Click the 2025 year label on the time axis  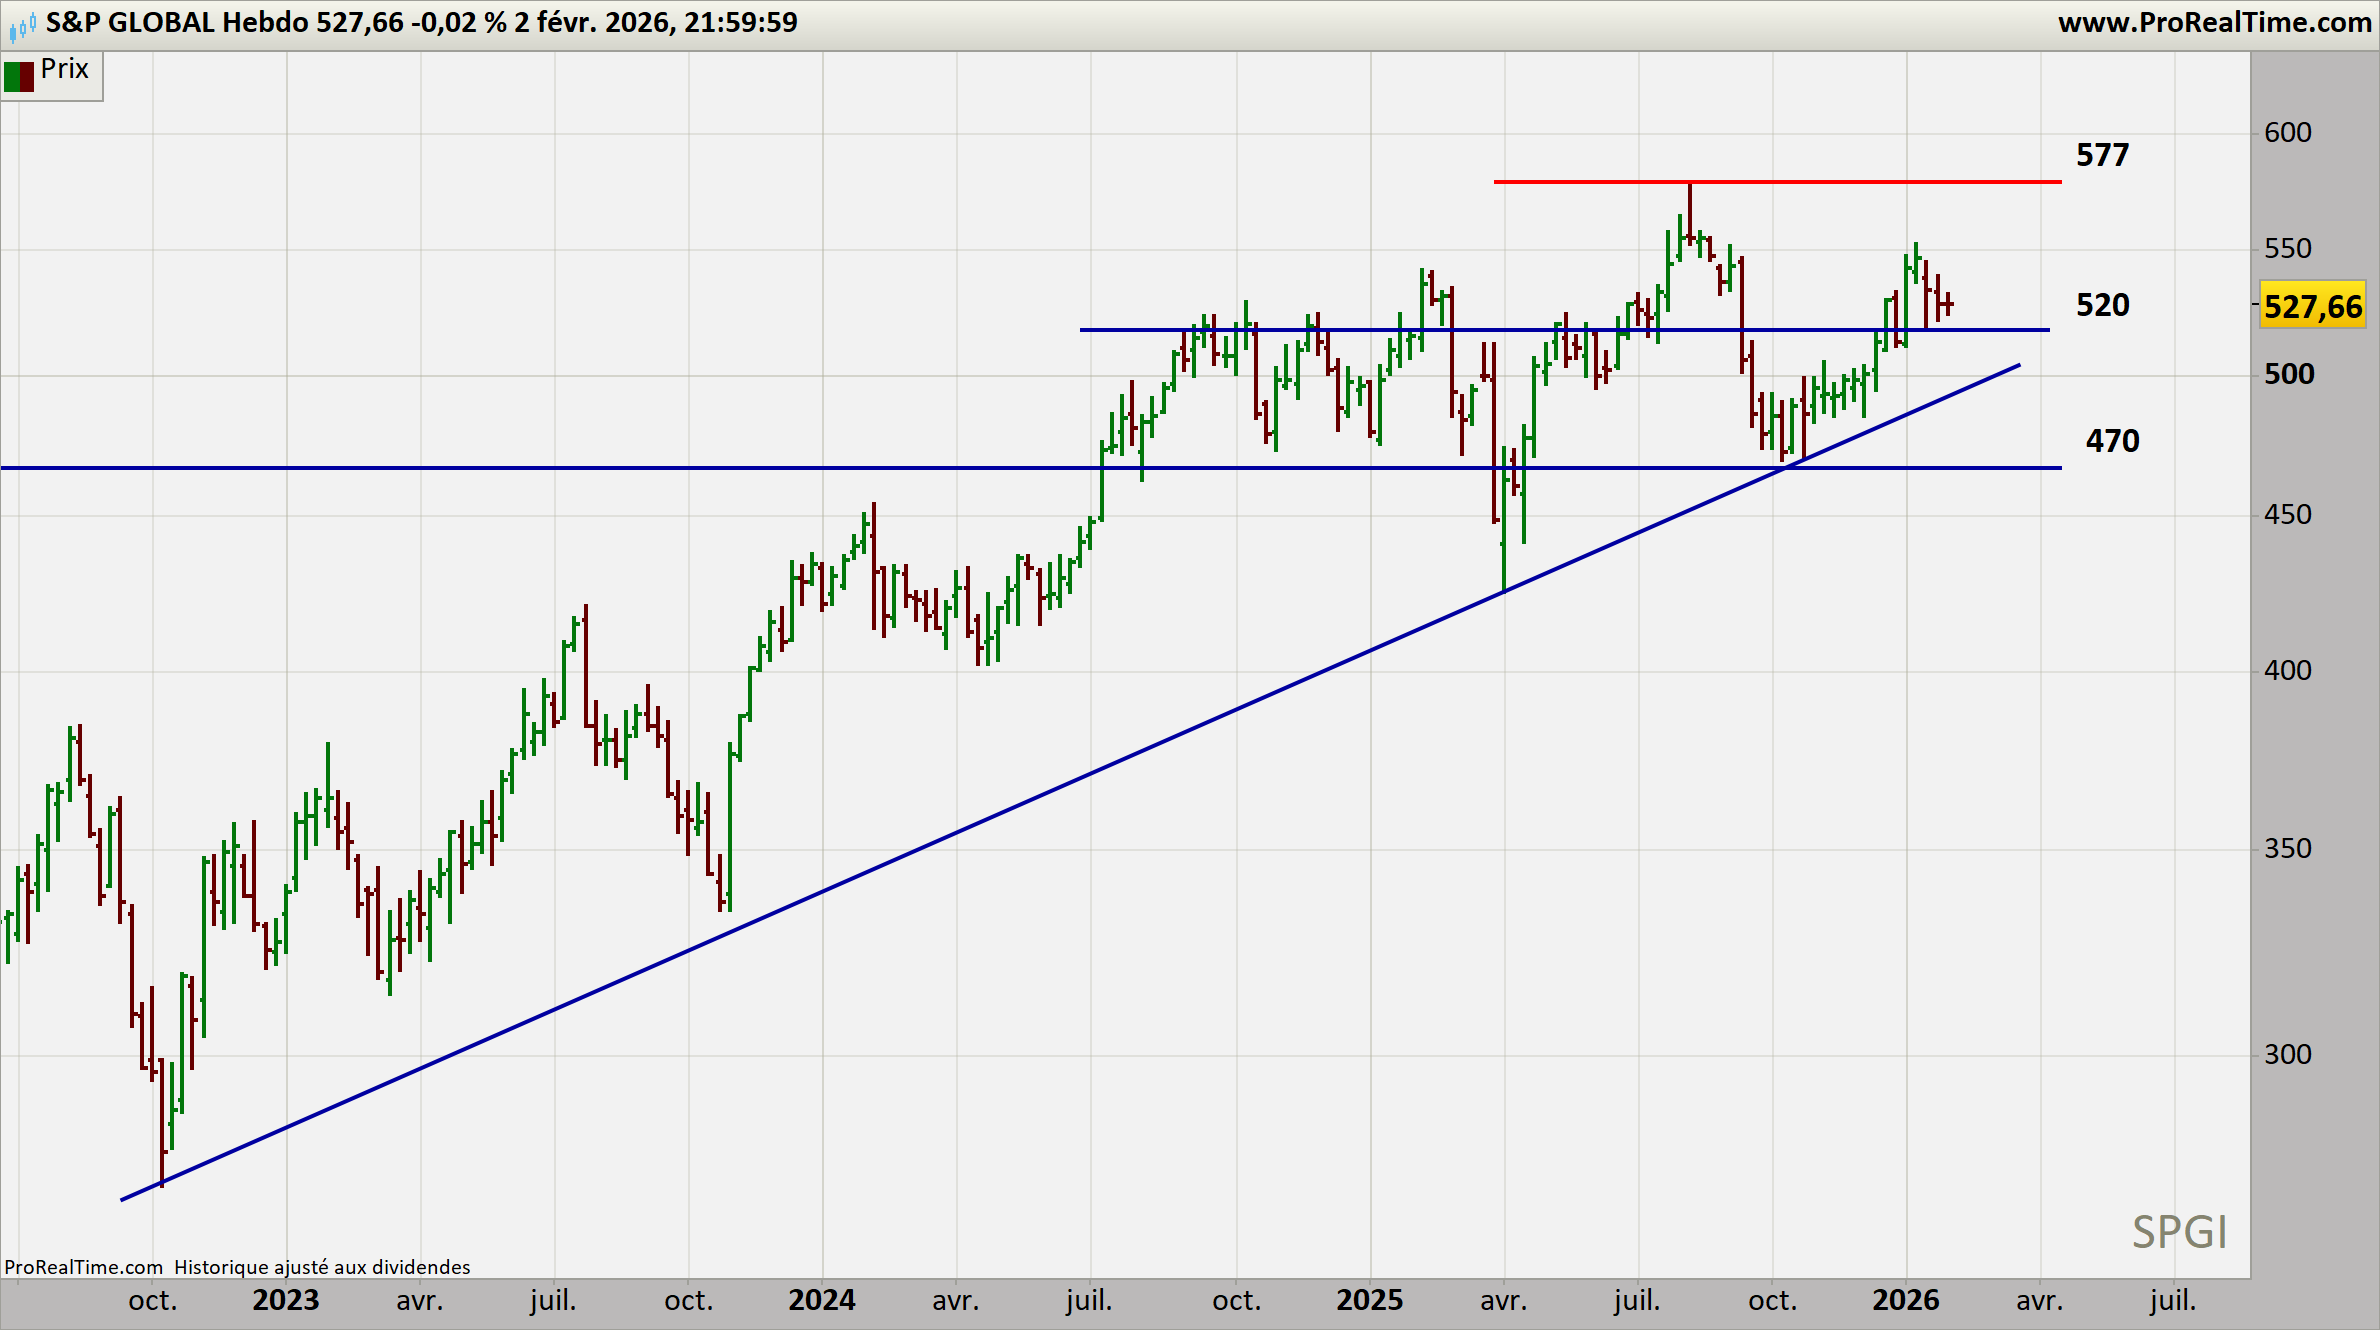[x=1369, y=1300]
